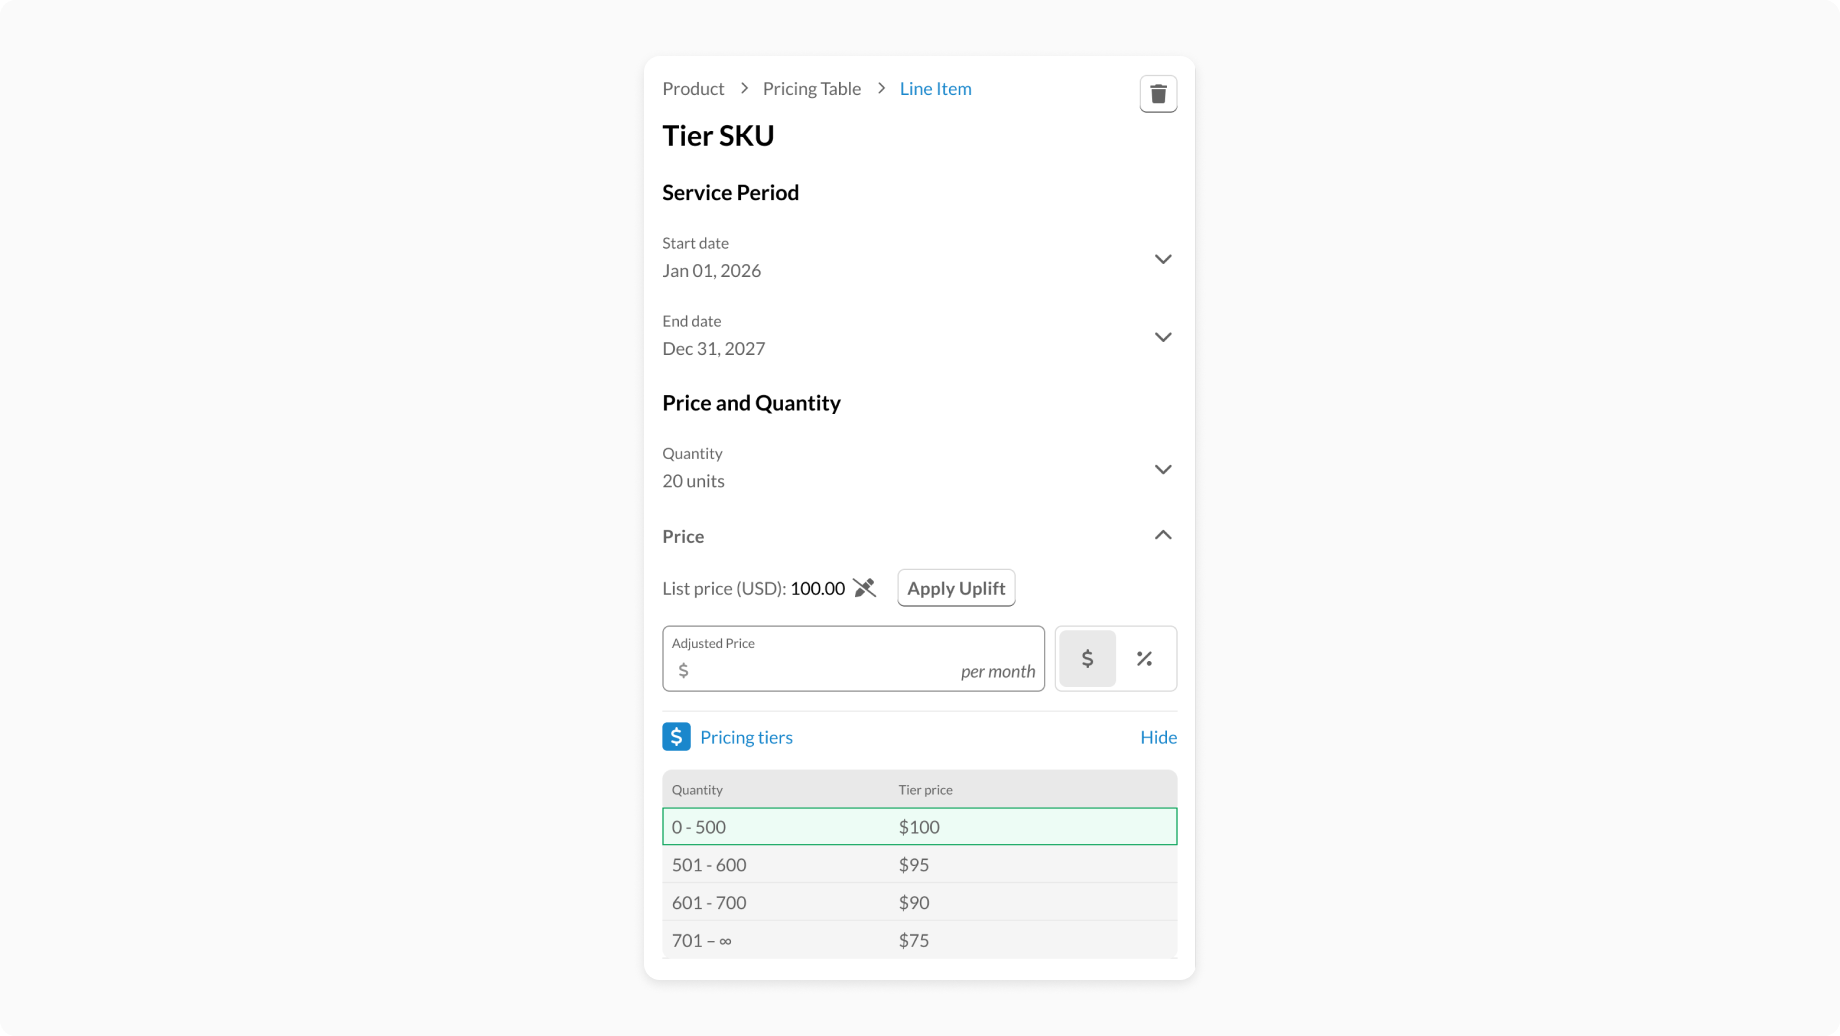Screen dimensions: 1840x1036
Task: Go to Product breadcrumb
Action: pyautogui.click(x=693, y=89)
